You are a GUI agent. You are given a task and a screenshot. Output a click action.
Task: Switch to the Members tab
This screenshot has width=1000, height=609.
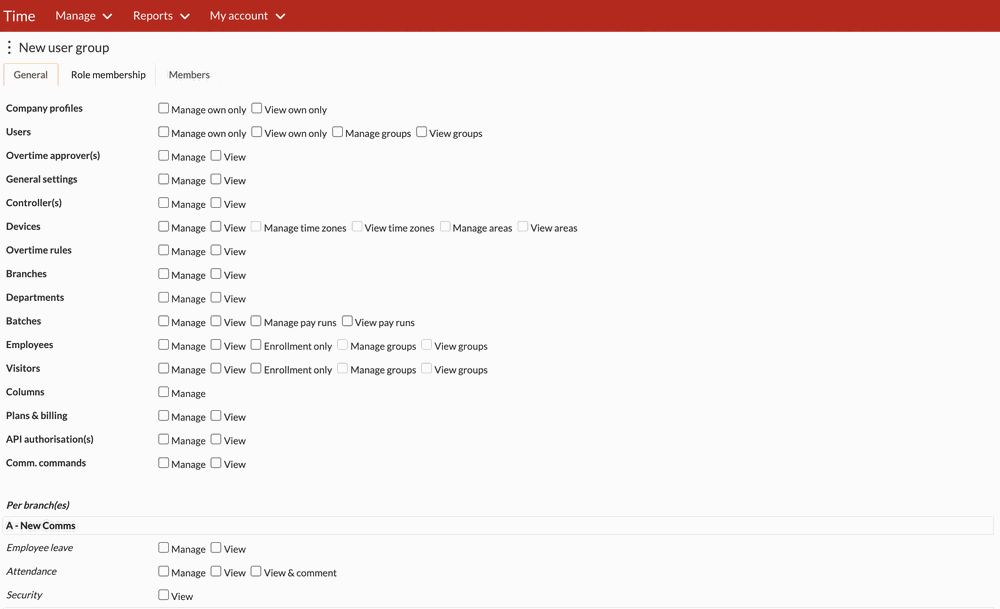(189, 75)
